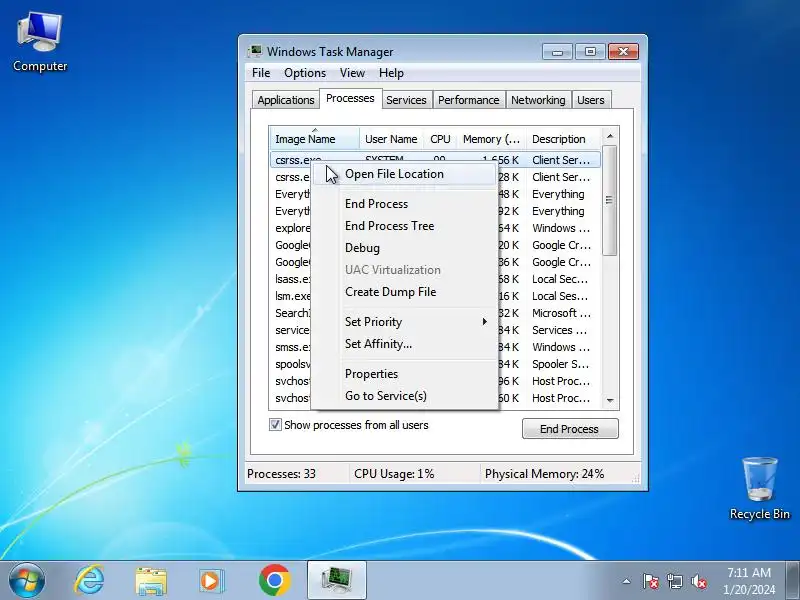Open the Action Center flag icon
The image size is (800, 600).
pos(650,581)
